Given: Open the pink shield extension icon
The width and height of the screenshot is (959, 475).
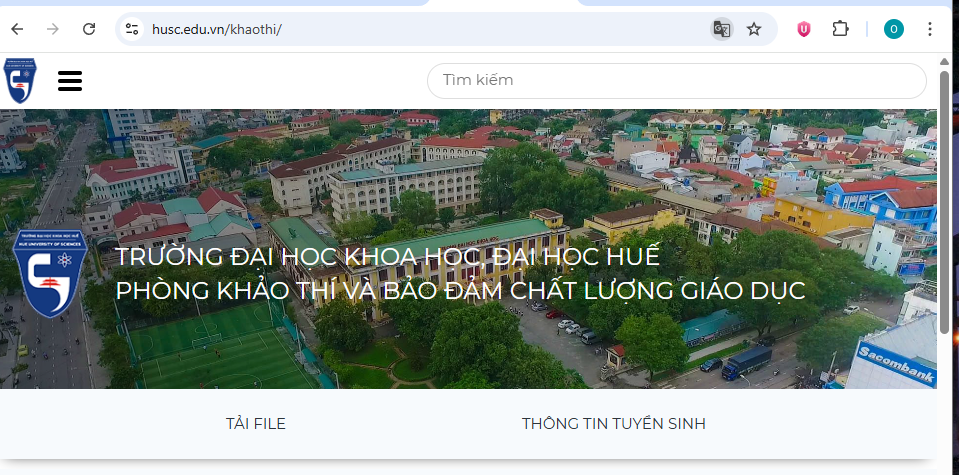Looking at the screenshot, I should pos(804,29).
